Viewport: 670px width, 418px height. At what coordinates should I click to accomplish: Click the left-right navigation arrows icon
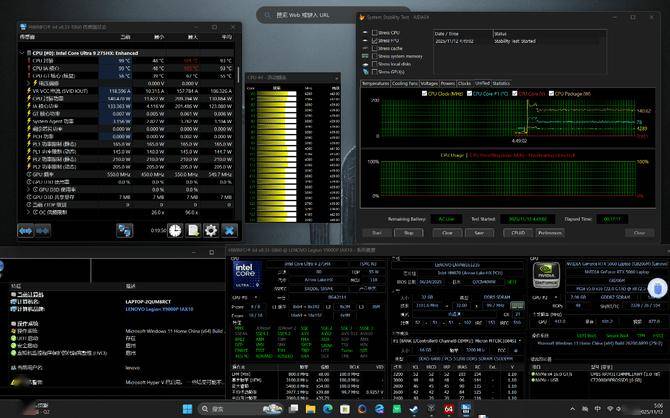coord(27,230)
